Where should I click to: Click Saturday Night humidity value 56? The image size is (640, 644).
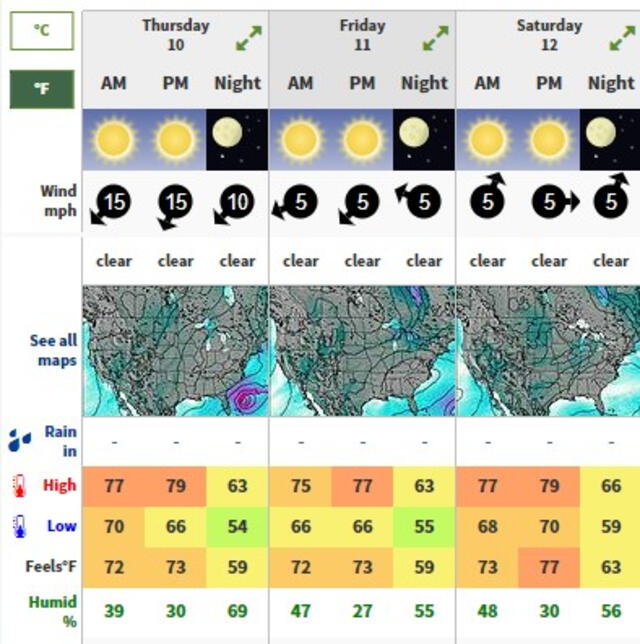click(x=611, y=611)
